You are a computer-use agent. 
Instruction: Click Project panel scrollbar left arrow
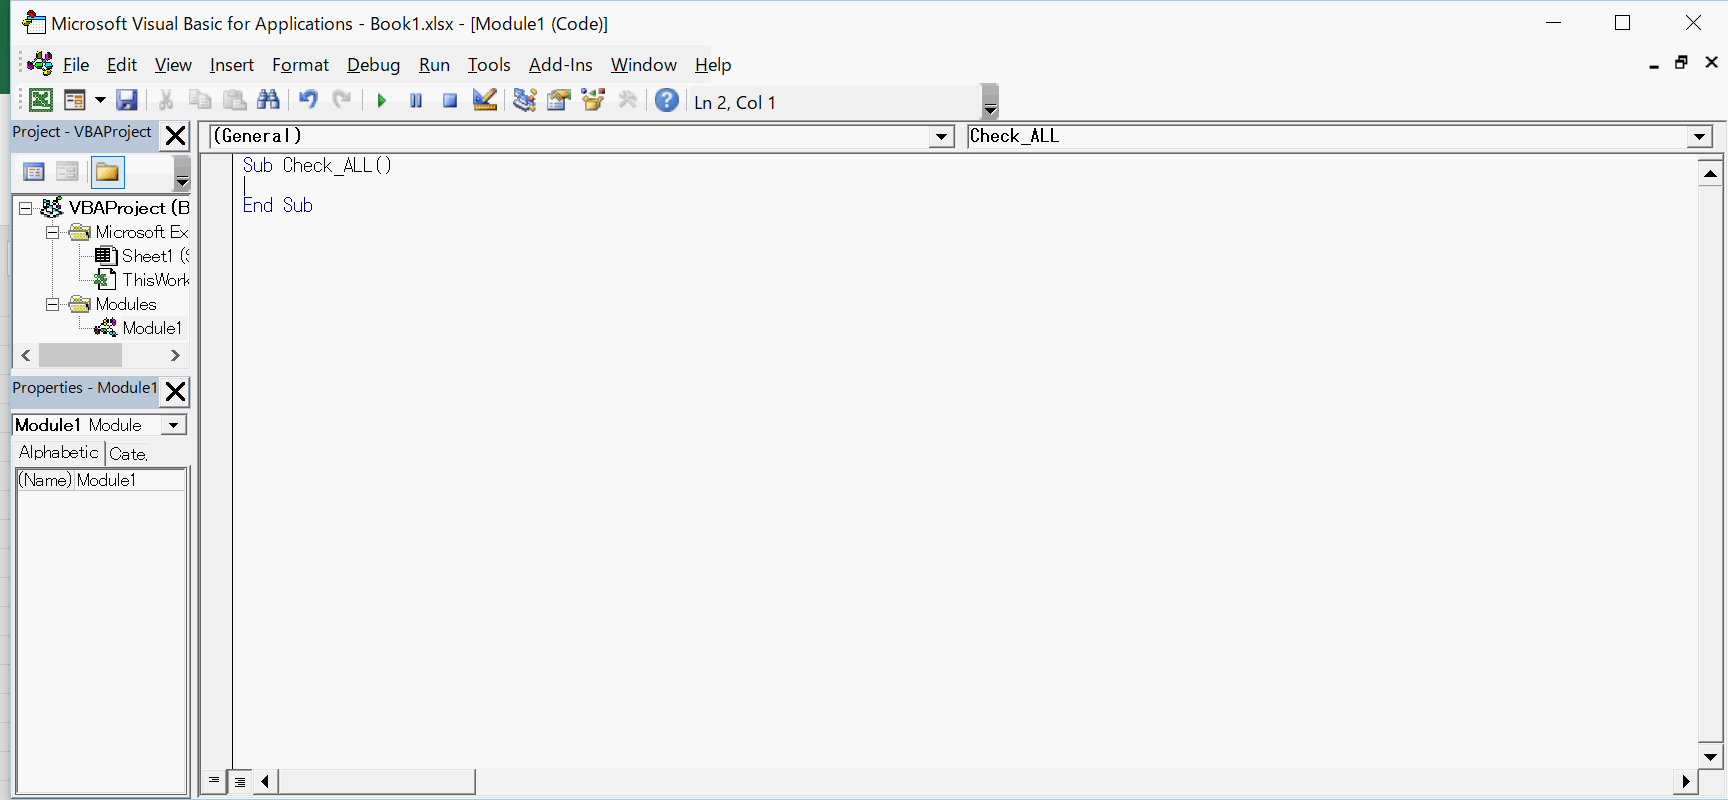[26, 355]
